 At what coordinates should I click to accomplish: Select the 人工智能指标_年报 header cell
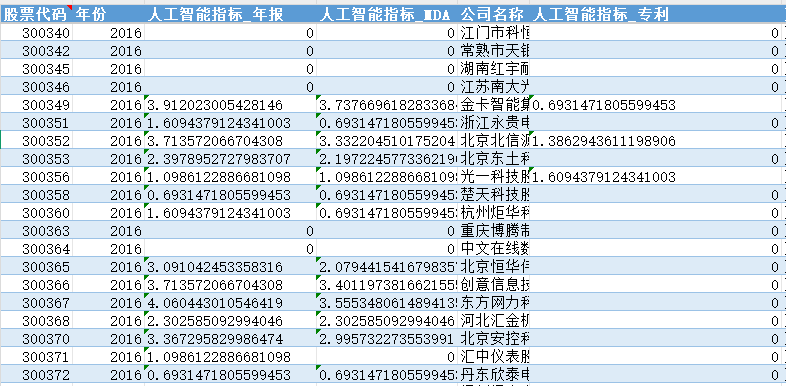(231, 15)
